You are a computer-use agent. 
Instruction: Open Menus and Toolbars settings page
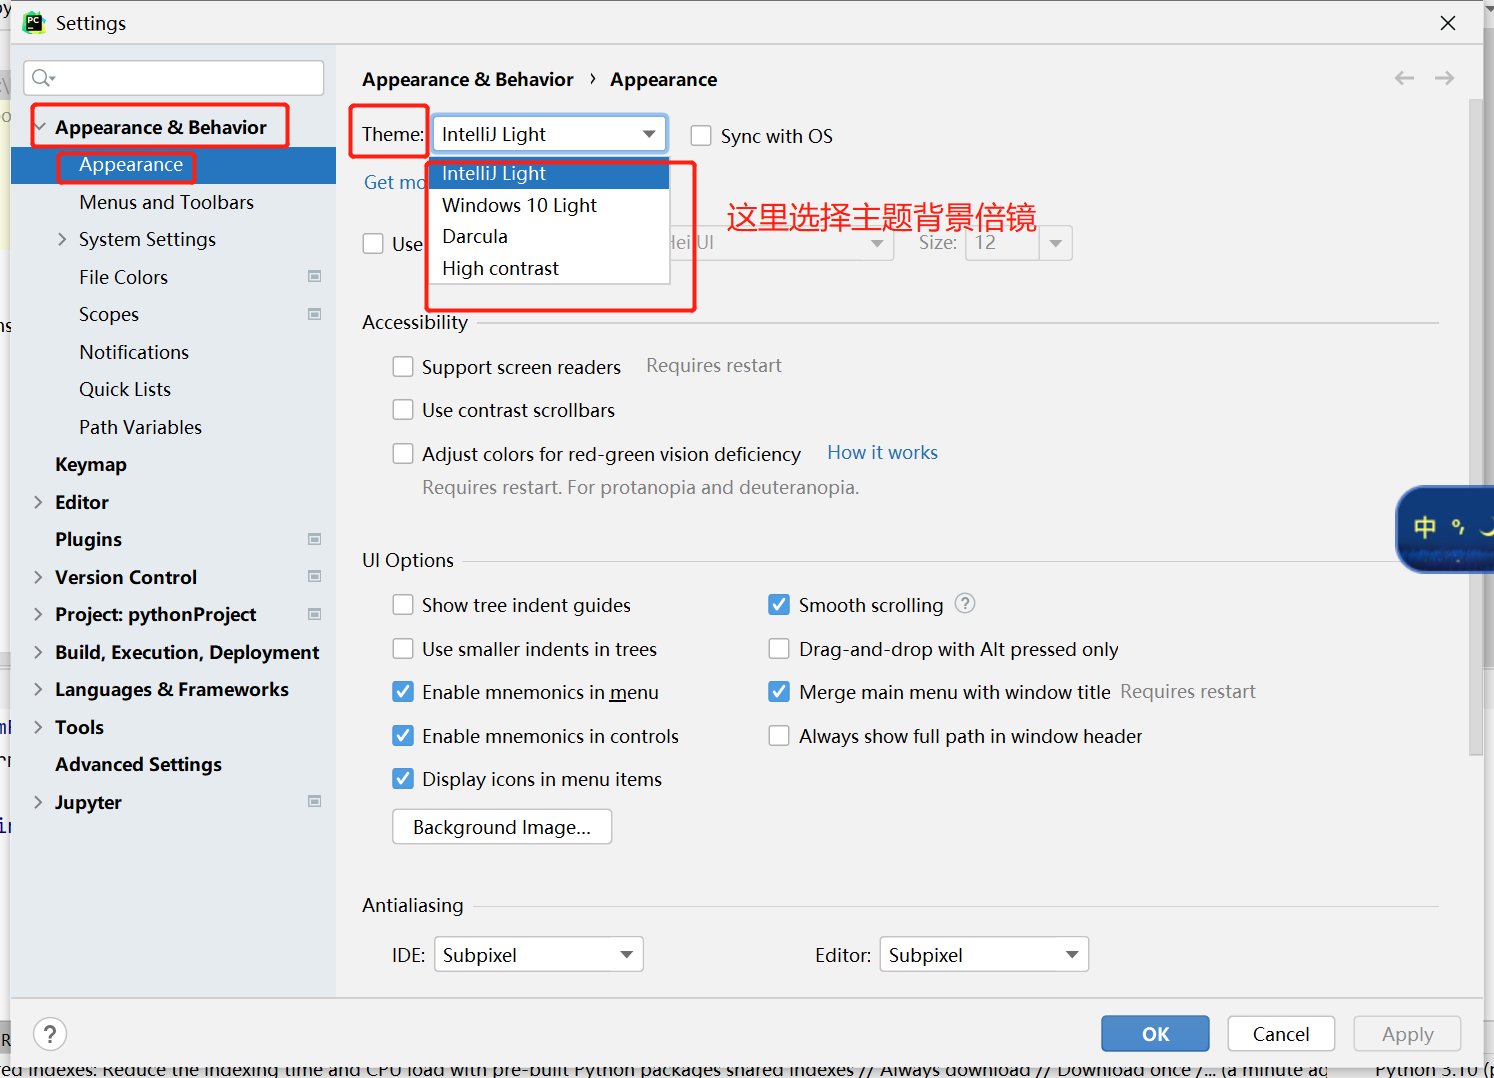pos(167,202)
